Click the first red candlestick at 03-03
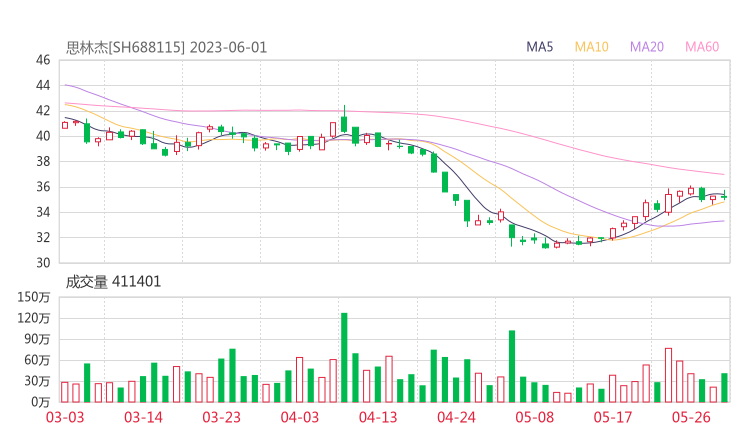Screen dimensions: 740x440 click(x=65, y=125)
